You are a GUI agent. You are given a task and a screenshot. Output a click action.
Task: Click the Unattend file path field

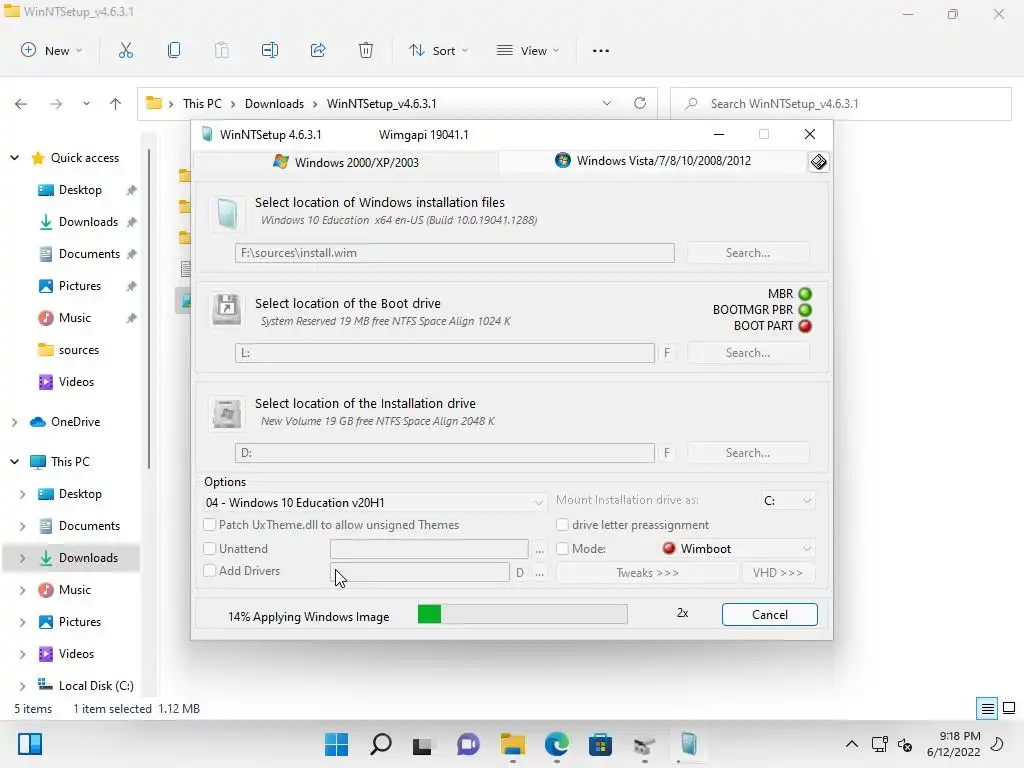tap(429, 549)
